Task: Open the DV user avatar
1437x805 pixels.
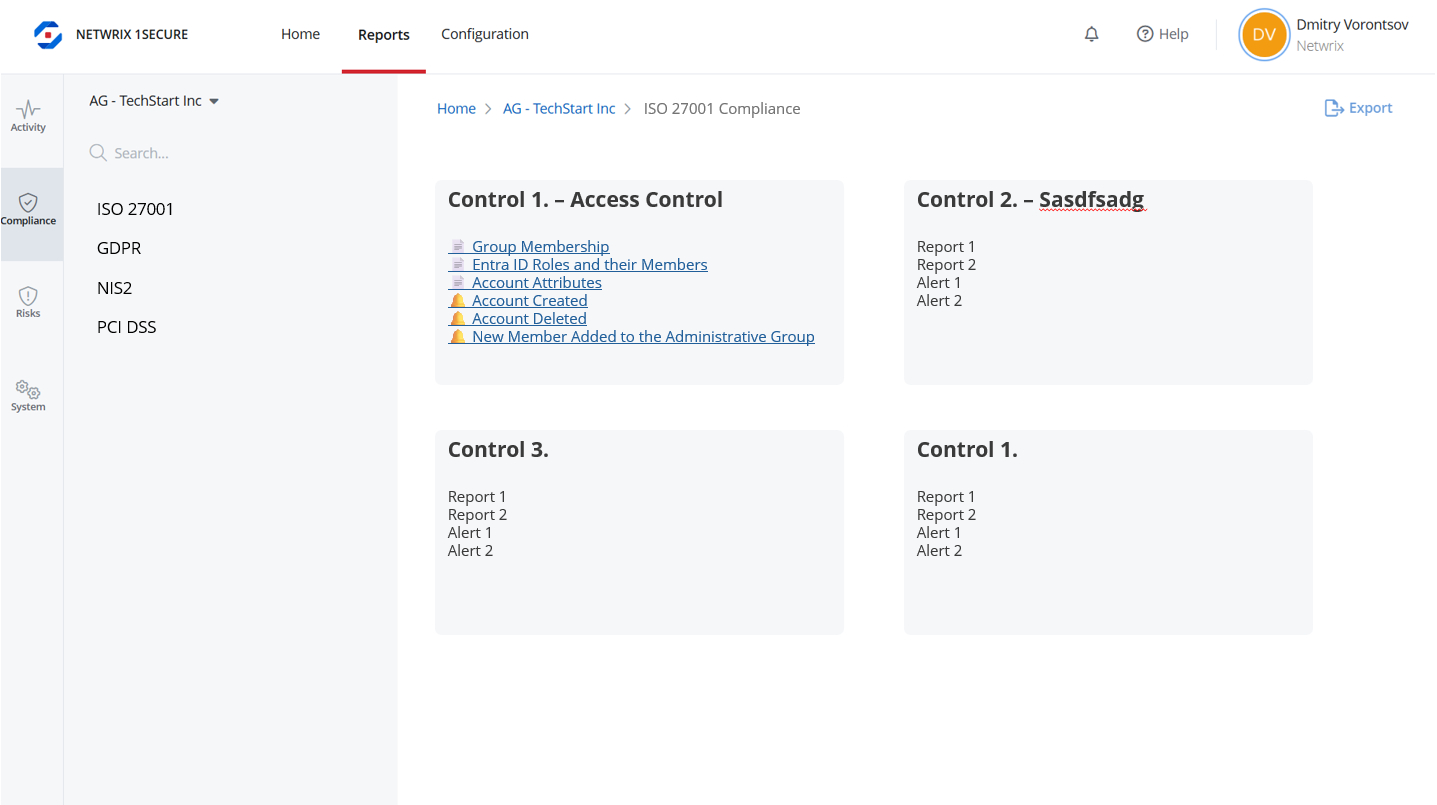Action: (1264, 35)
